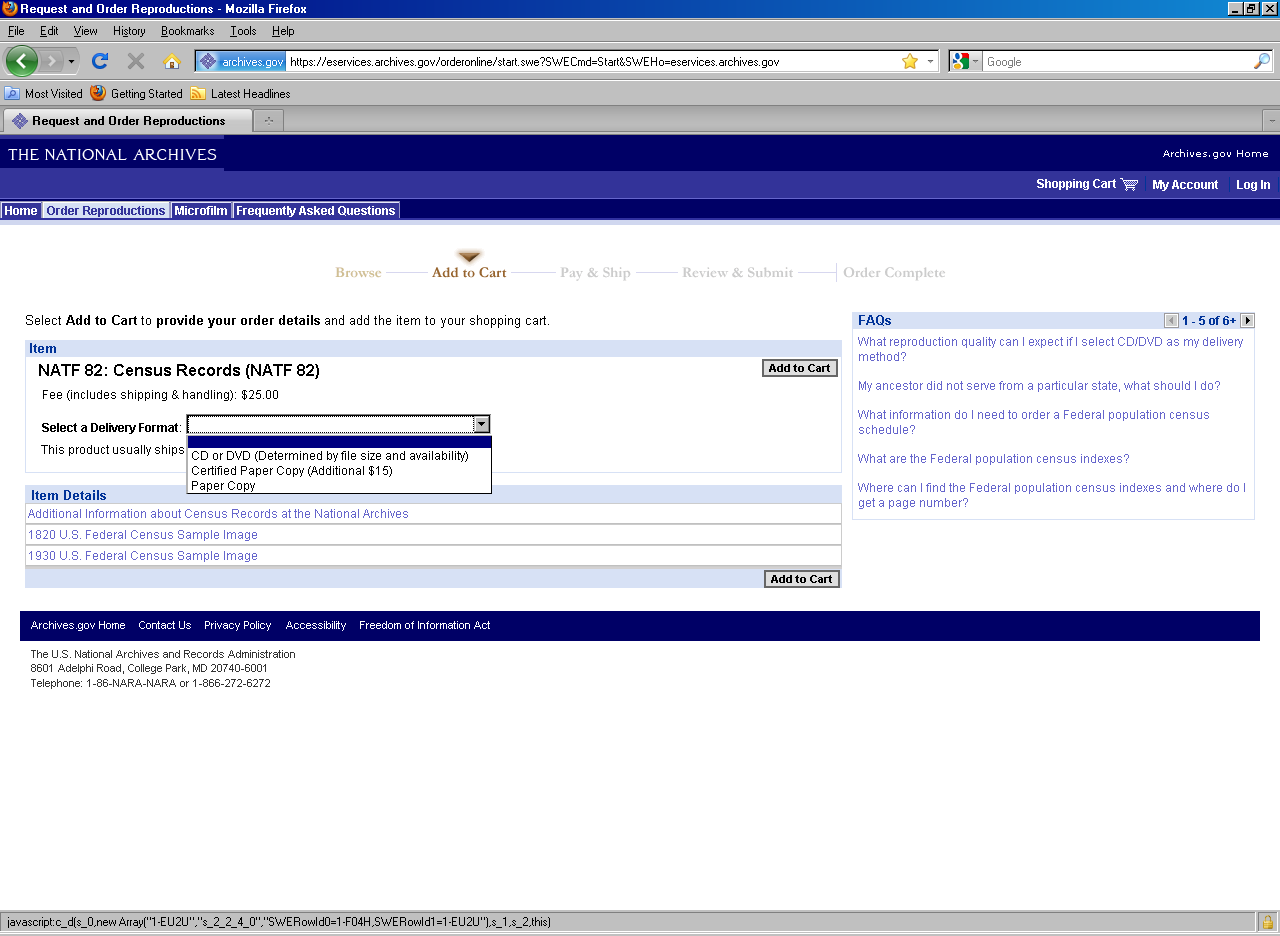Click the green Back navigation arrow

21,61
